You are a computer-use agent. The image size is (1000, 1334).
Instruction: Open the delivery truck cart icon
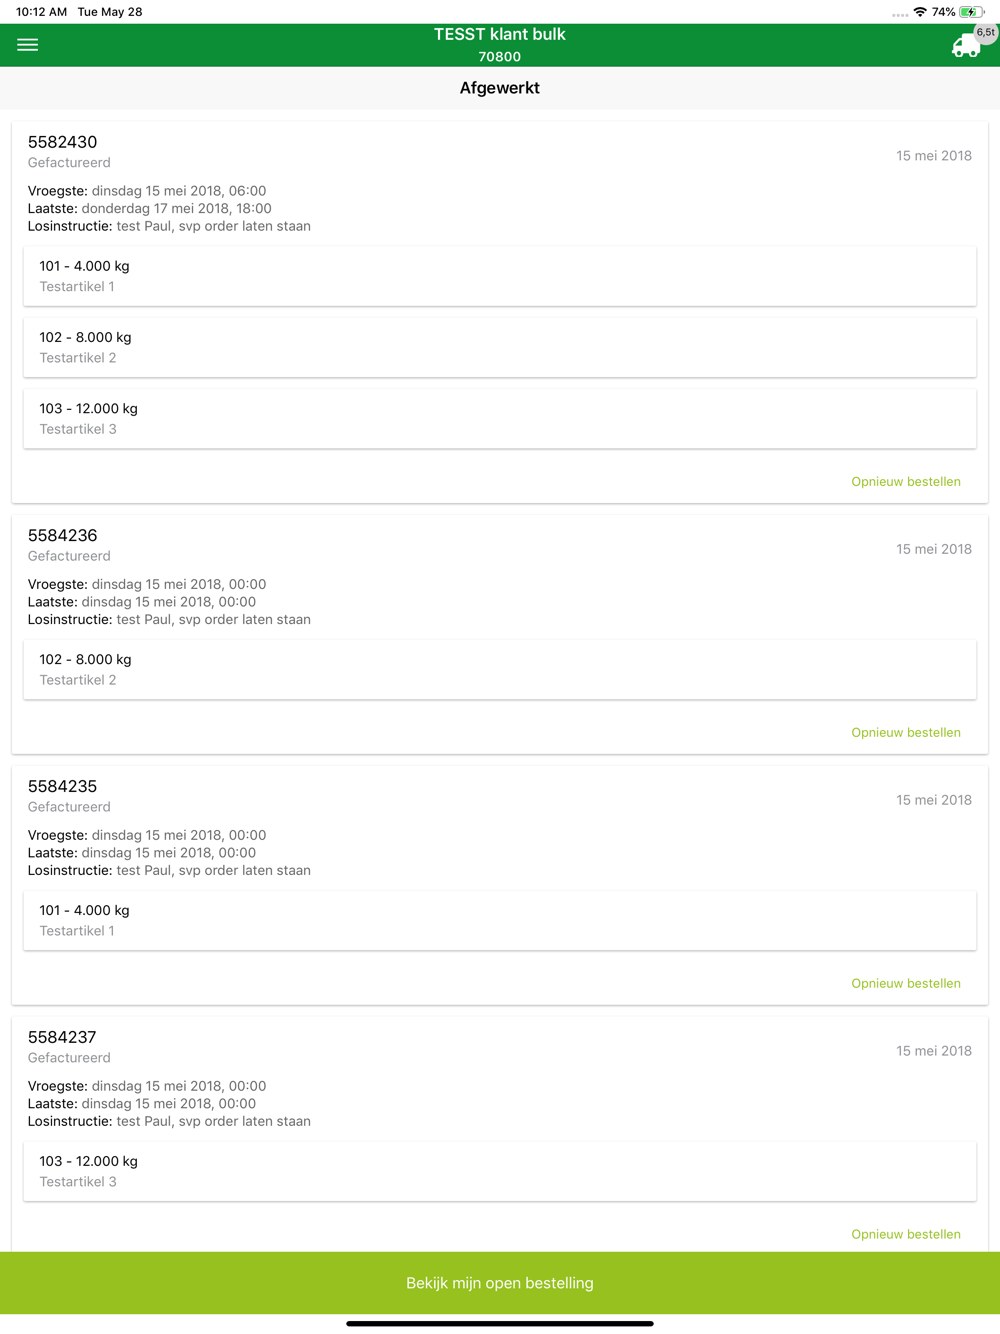pos(965,47)
